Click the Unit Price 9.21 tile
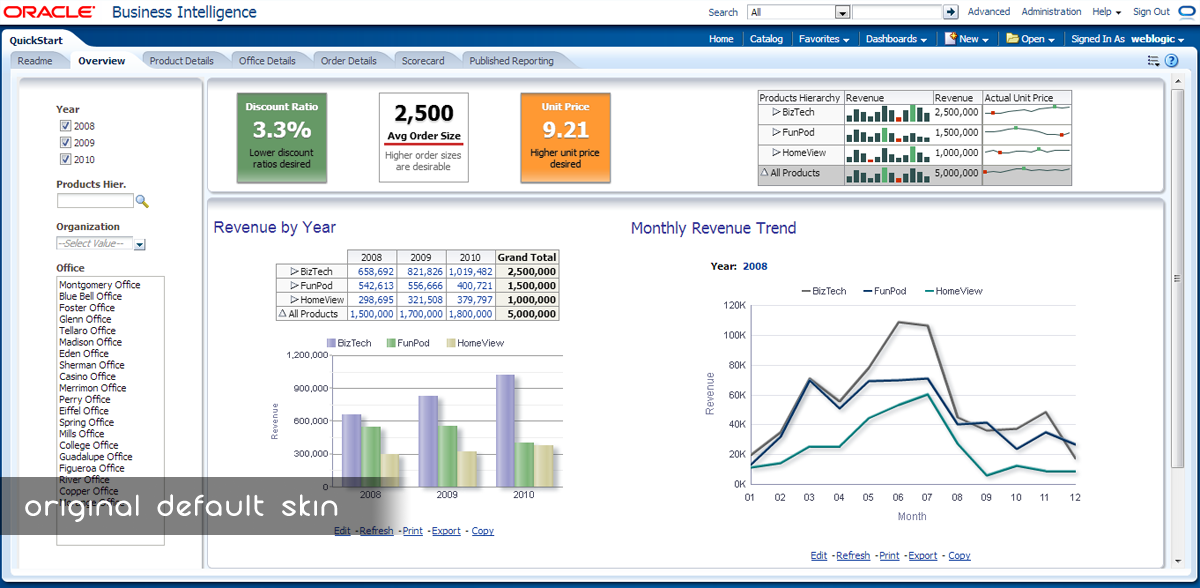1200x588 pixels. tap(565, 138)
